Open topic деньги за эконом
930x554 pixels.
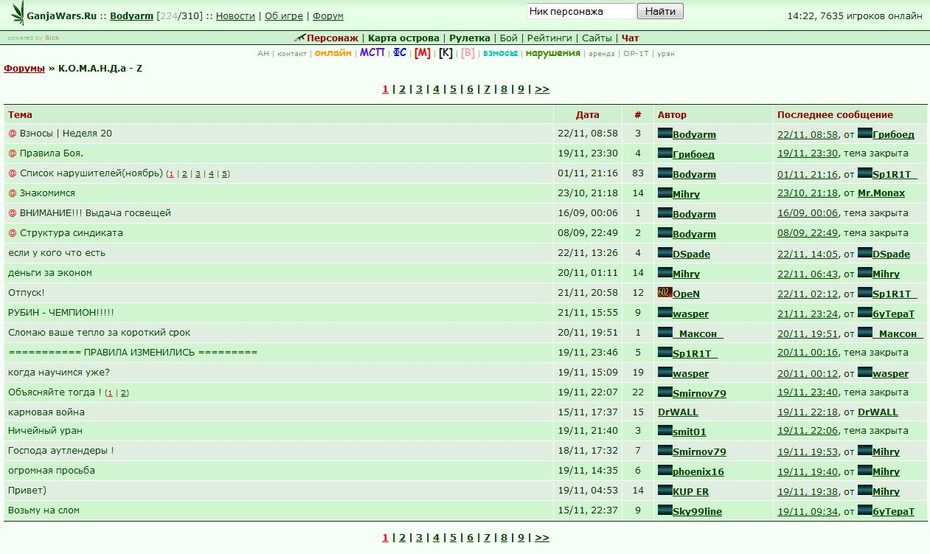[x=50, y=273]
